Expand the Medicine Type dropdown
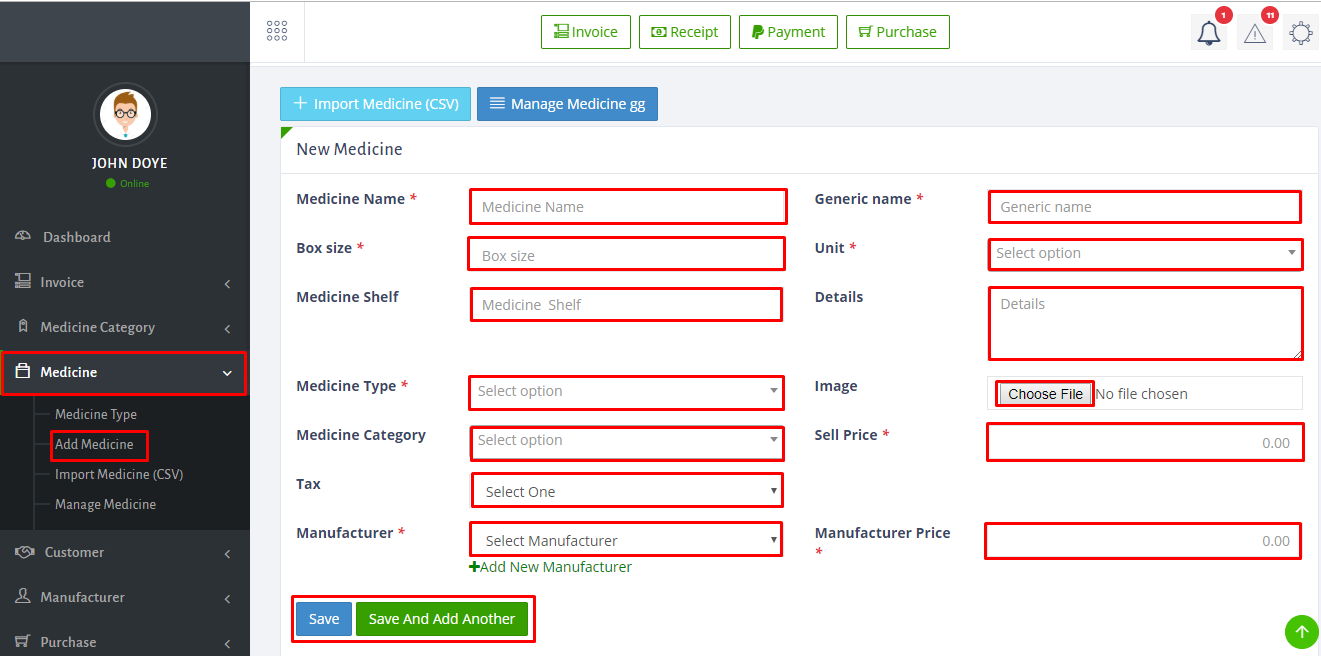This screenshot has height=656, width=1321. click(x=627, y=392)
